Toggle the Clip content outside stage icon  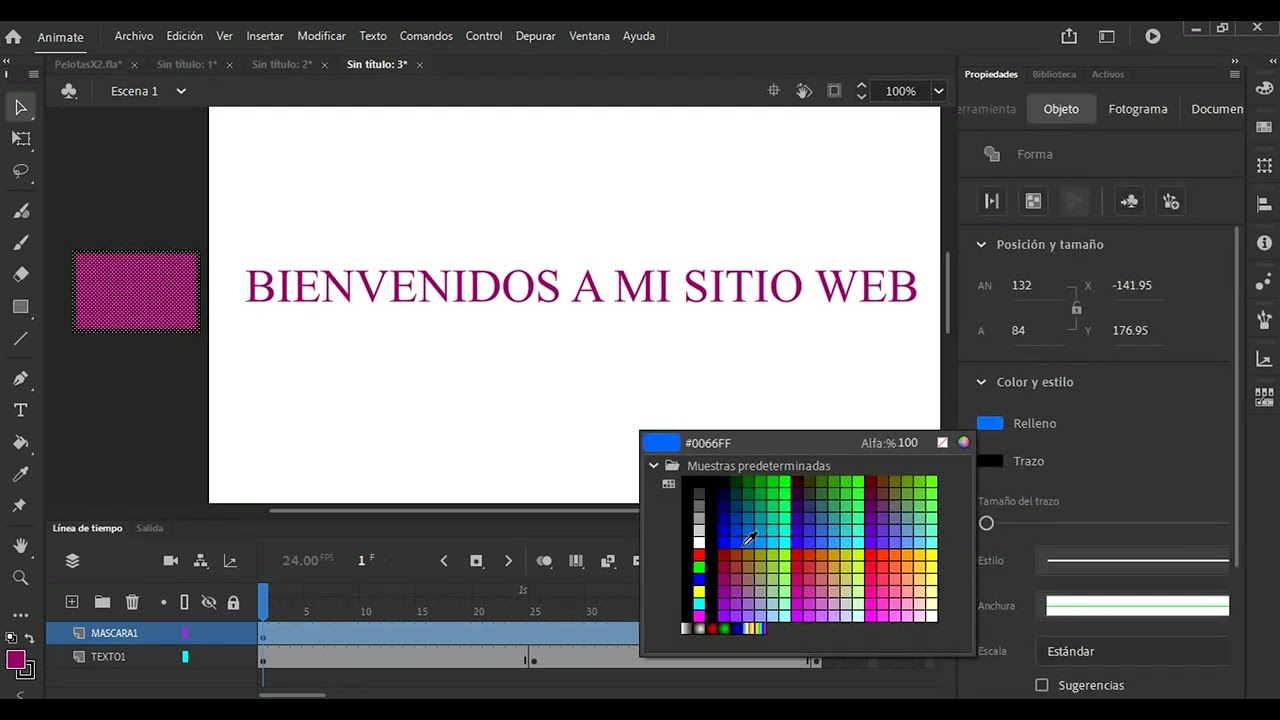click(834, 91)
